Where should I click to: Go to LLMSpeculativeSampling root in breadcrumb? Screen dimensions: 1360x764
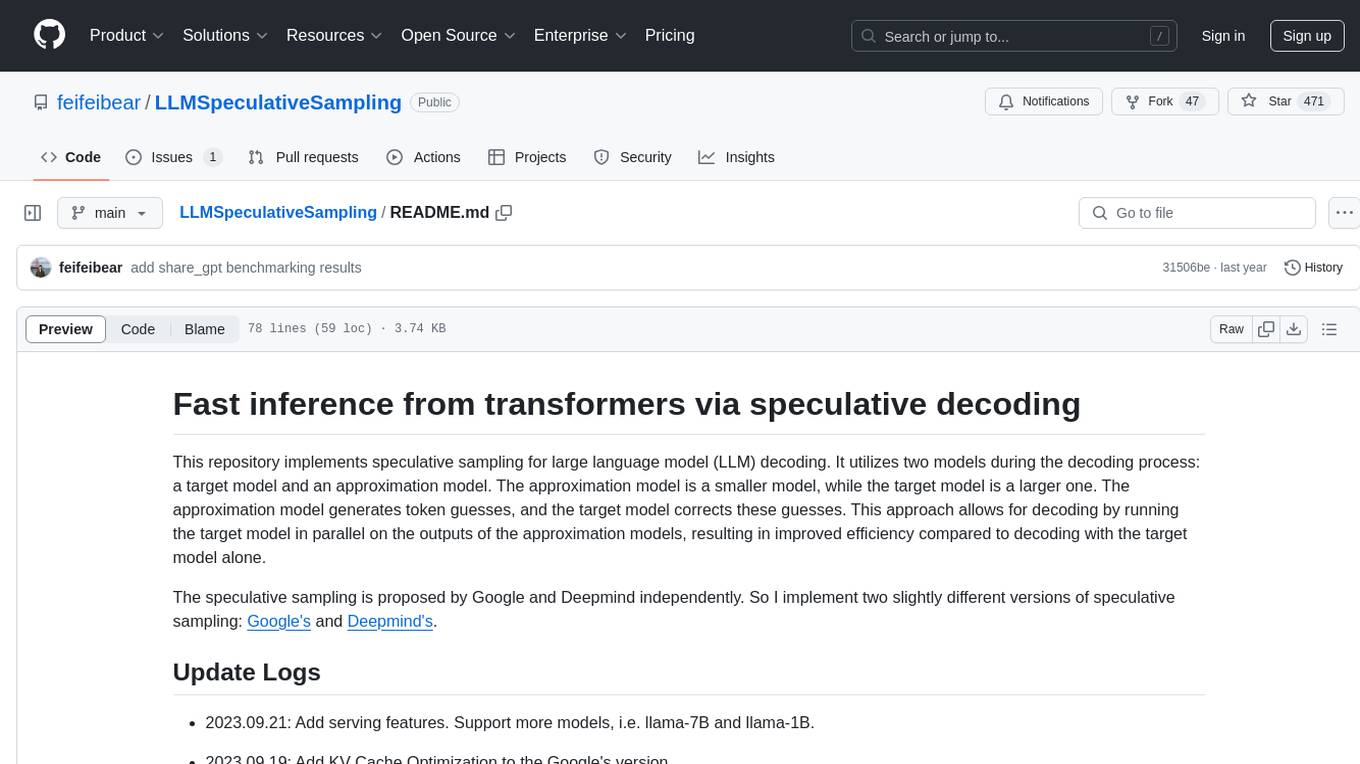pos(278,212)
